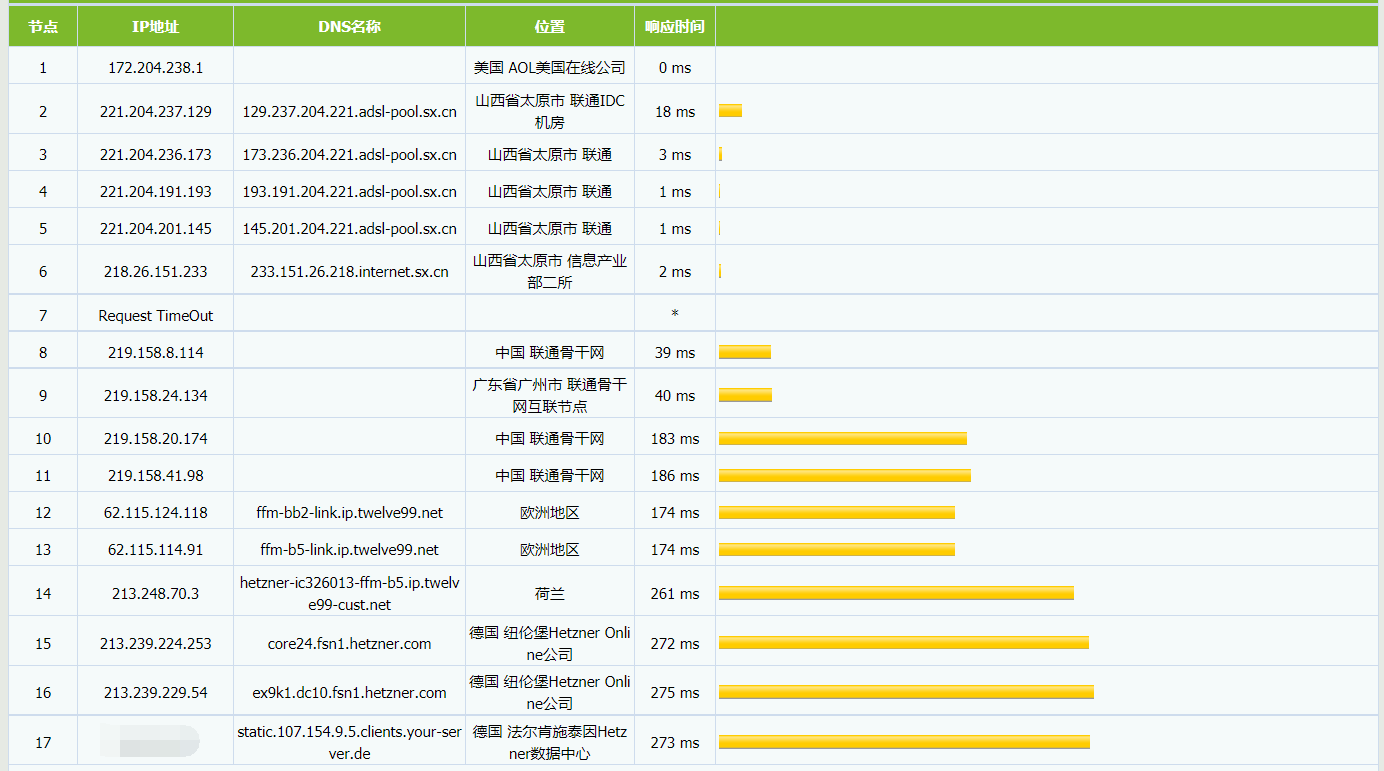Click the location 荷兰
This screenshot has height=771, width=1384.
tap(550, 594)
